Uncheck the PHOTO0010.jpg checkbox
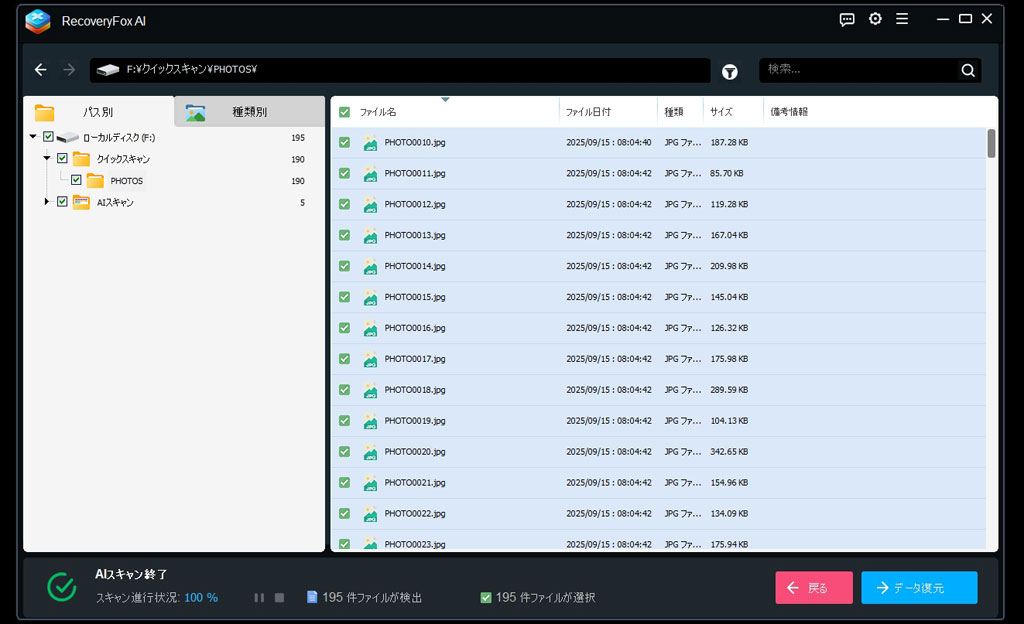The image size is (1024, 624). pos(344,142)
